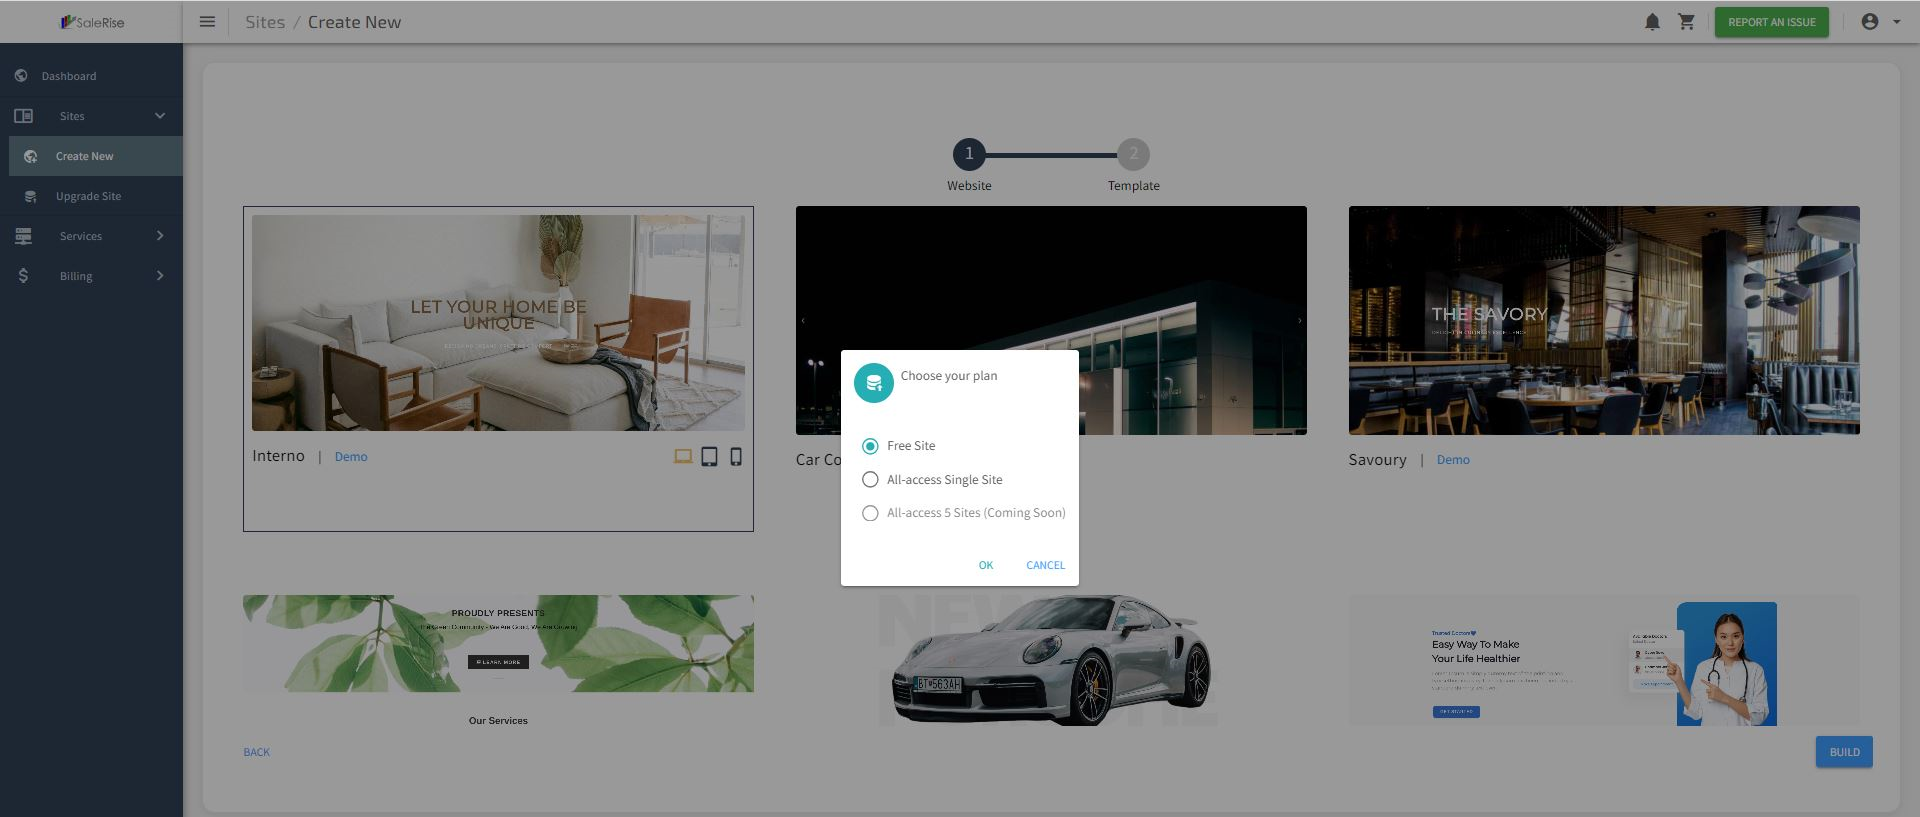This screenshot has width=1920, height=817.
Task: Open the notifications bell
Action: click(1652, 22)
